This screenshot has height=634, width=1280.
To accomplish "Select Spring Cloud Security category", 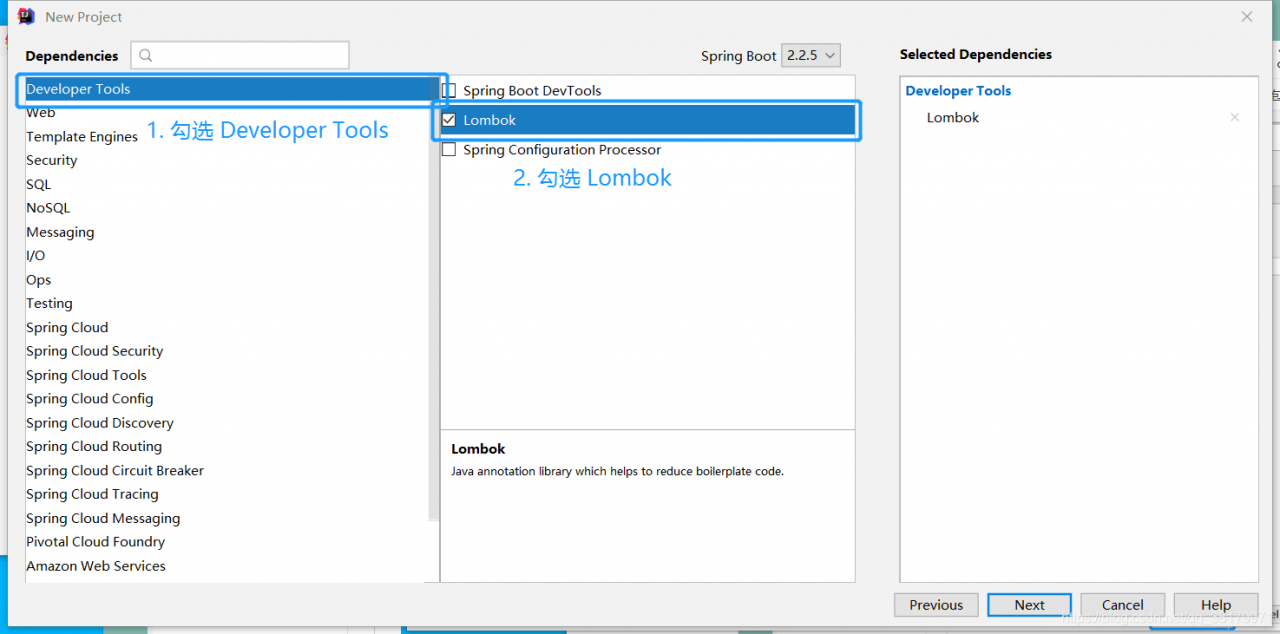I will pyautogui.click(x=95, y=351).
